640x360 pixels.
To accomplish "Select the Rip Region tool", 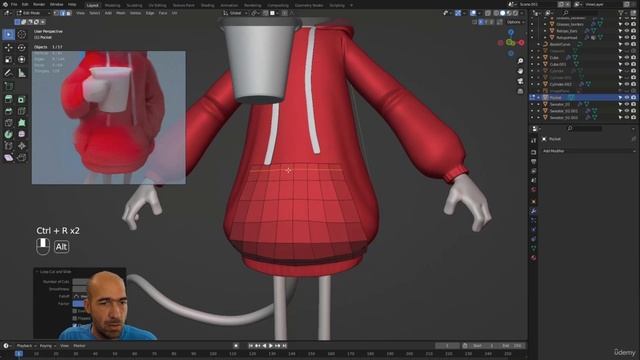I will coord(22,158).
